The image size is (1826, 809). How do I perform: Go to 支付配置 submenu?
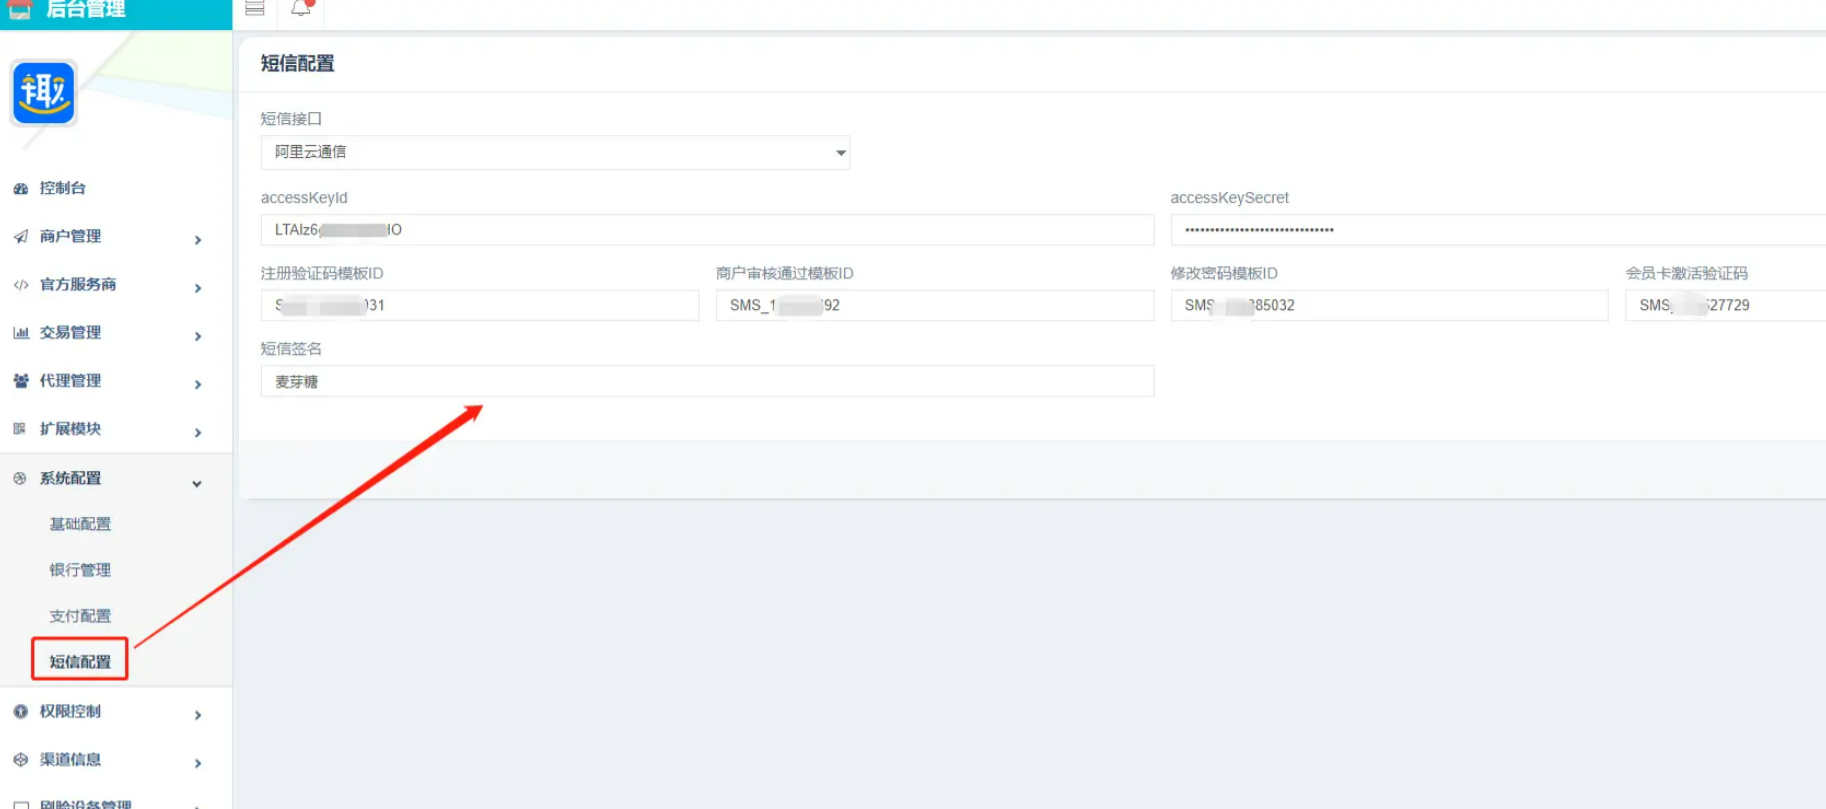point(80,616)
